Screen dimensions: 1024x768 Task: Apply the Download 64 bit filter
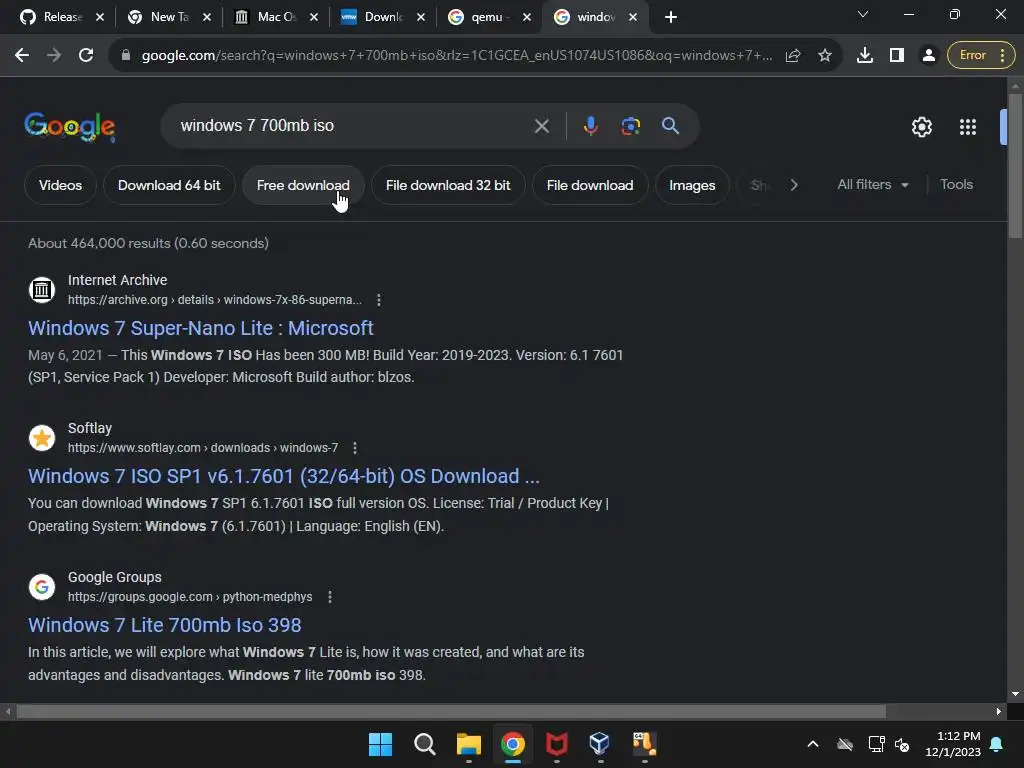[169, 185]
